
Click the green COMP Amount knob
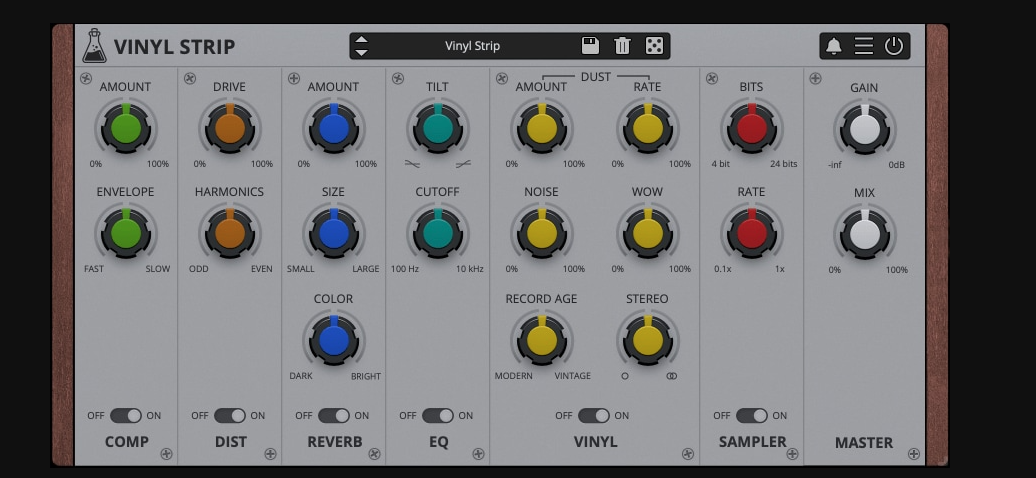[x=126, y=128]
